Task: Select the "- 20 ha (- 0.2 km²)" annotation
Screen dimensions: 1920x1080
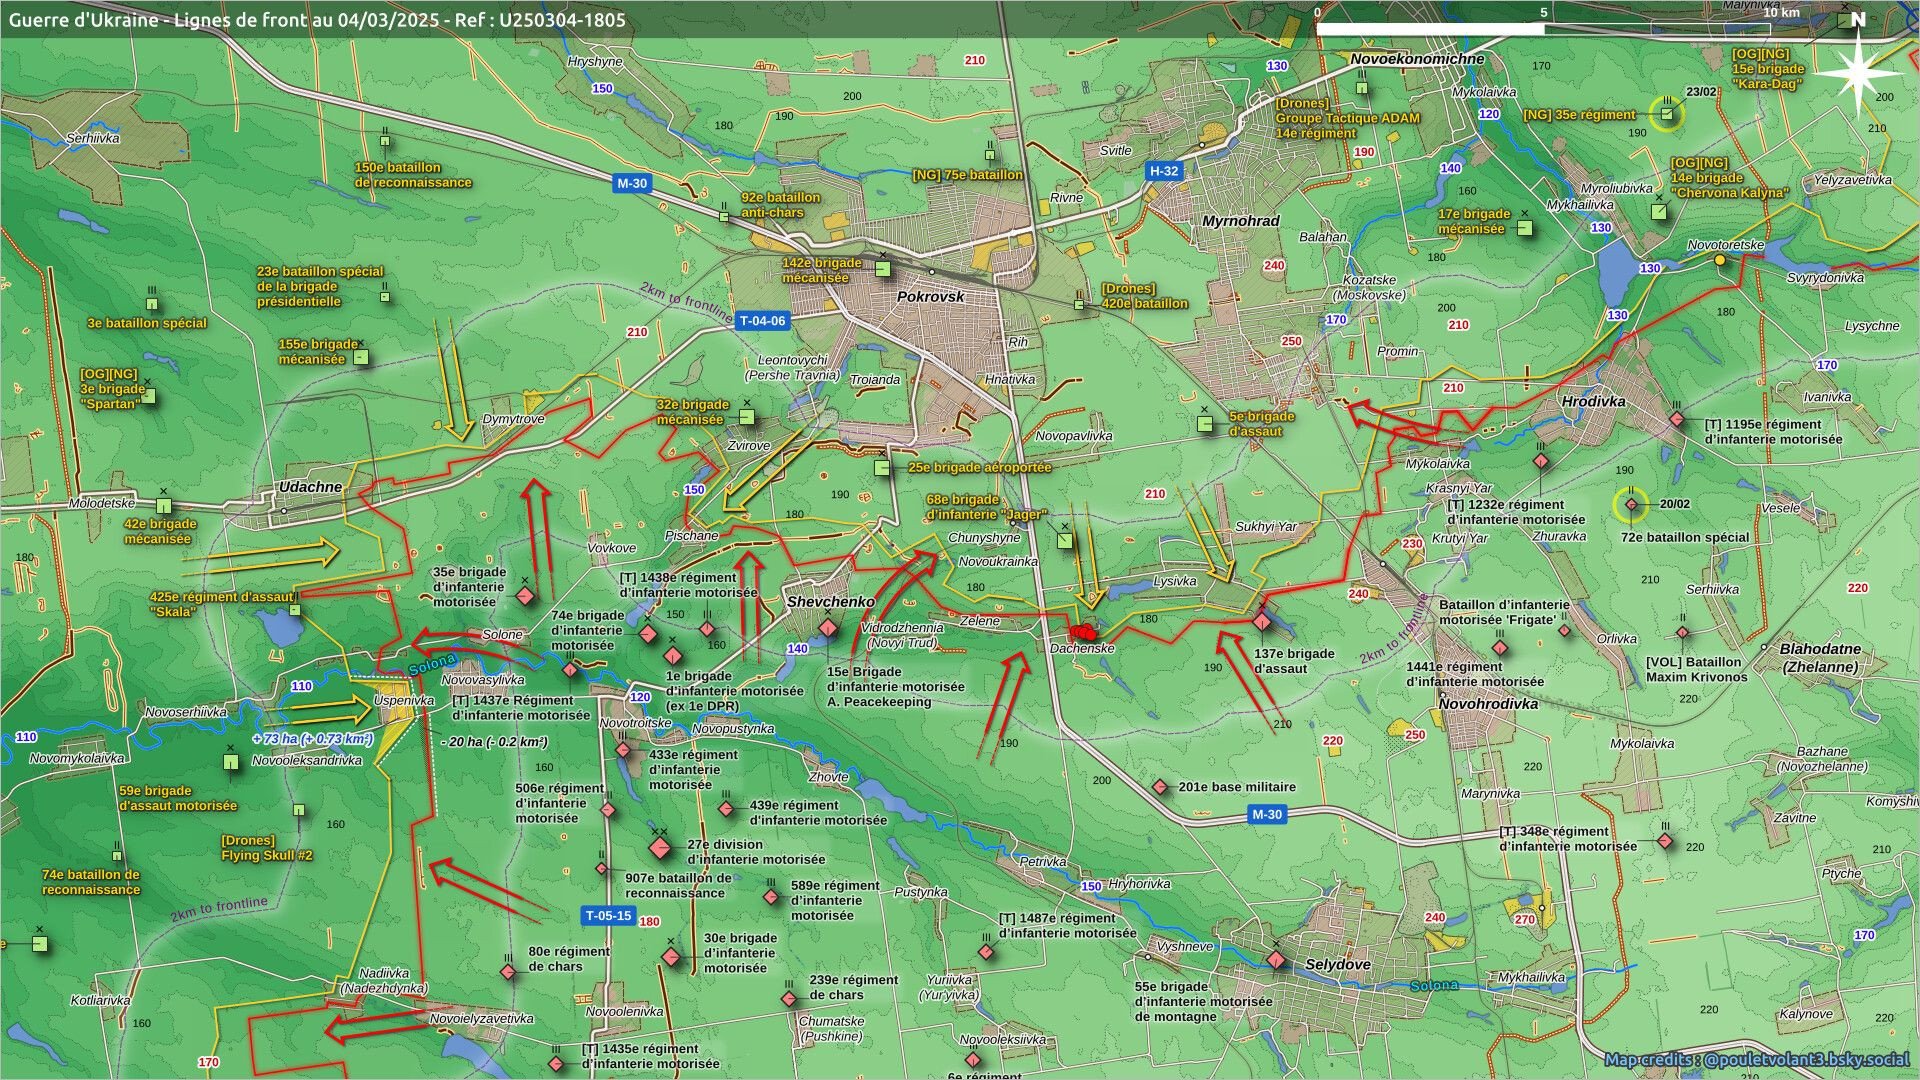Action: click(494, 742)
